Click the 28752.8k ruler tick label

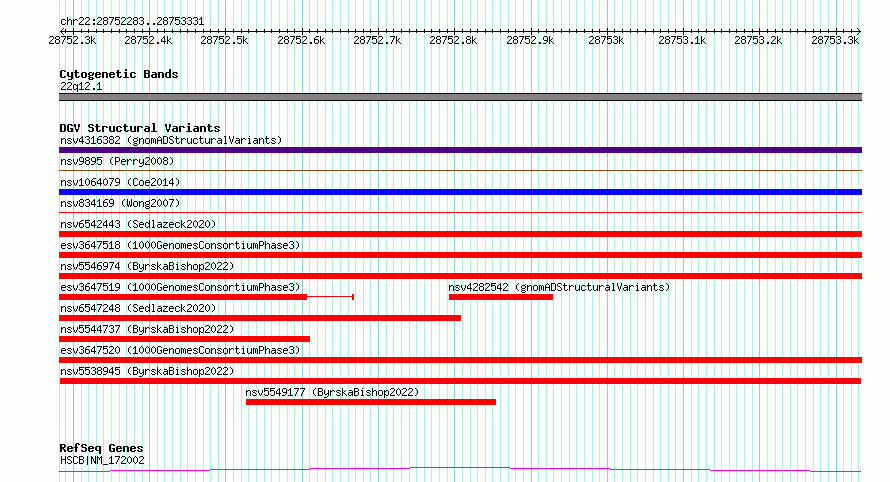453,40
